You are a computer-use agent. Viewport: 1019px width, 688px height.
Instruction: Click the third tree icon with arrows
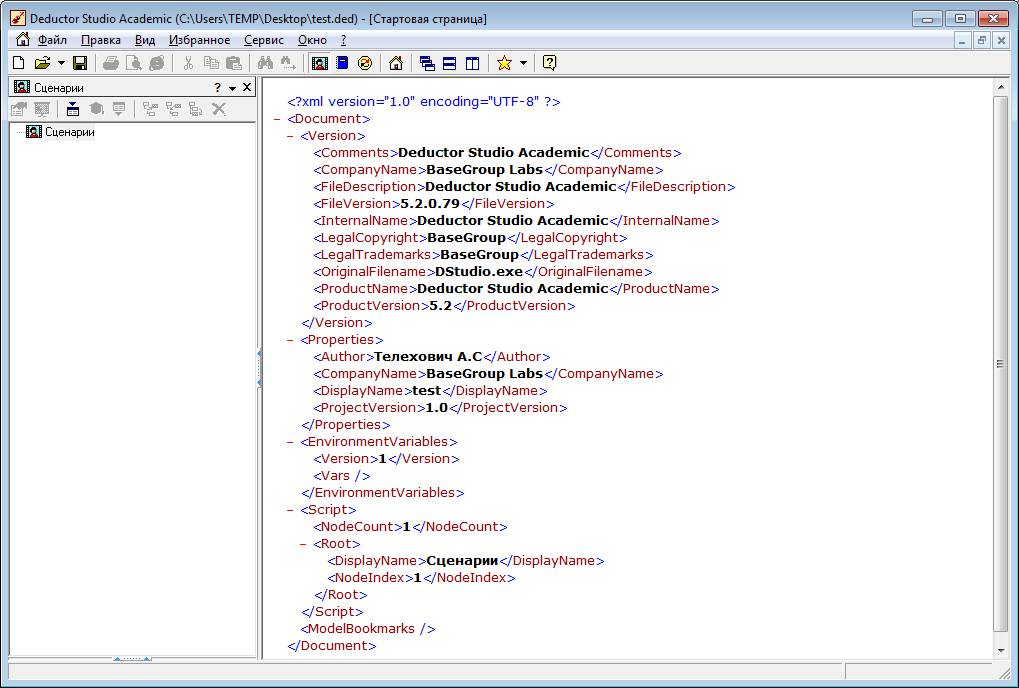[196, 109]
